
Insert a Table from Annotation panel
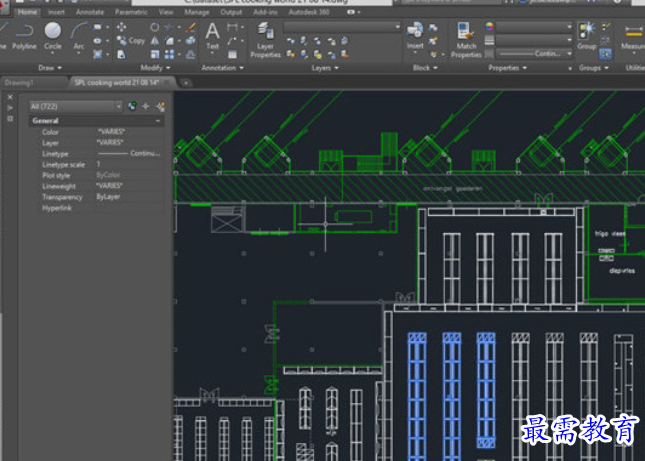click(x=232, y=54)
